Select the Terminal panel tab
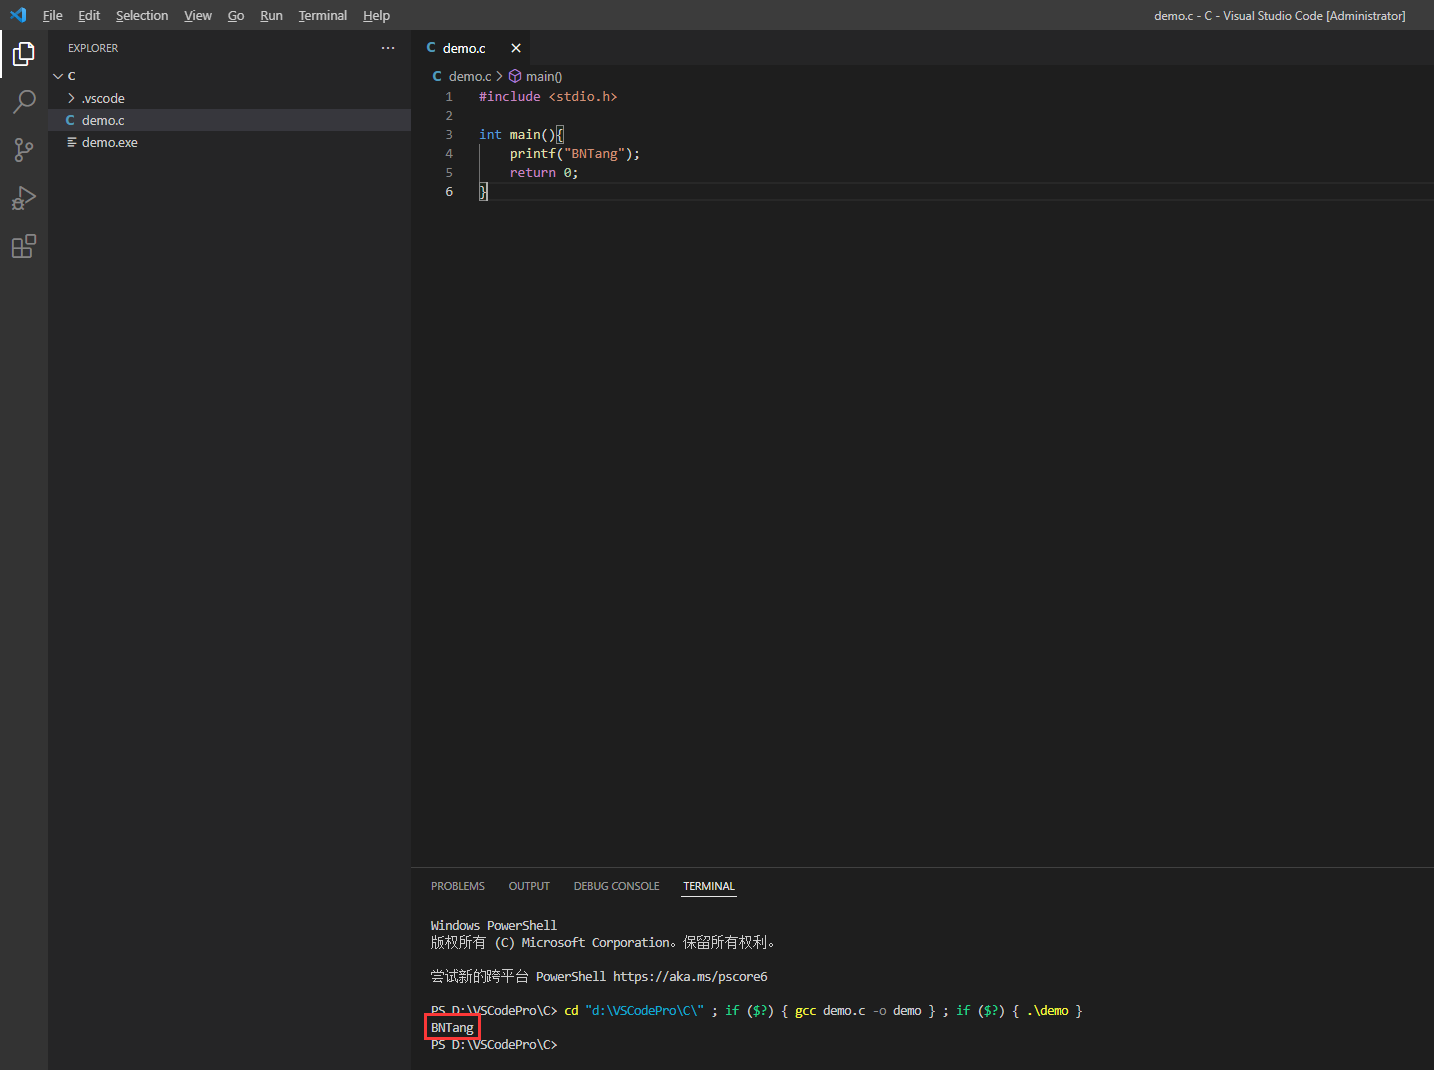 (x=709, y=886)
